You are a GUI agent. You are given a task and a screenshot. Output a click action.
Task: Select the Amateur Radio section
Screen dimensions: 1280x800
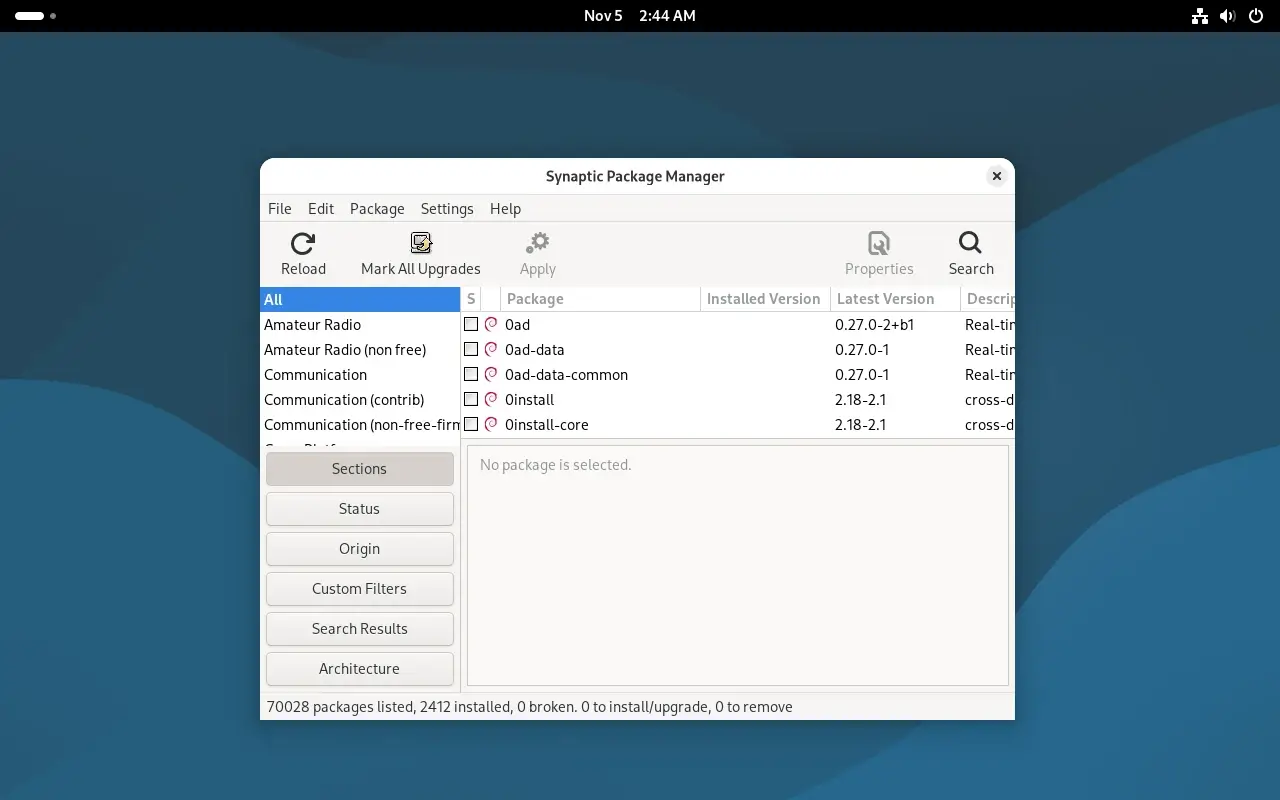click(x=313, y=324)
